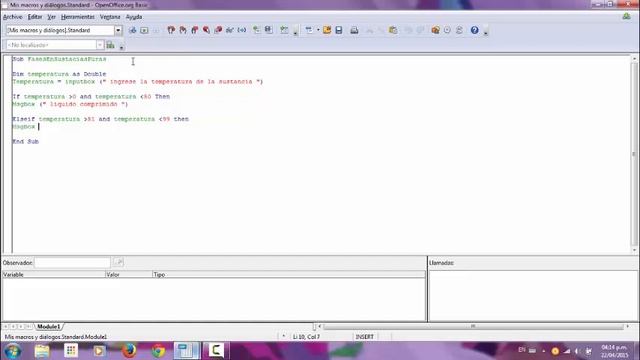Open the Archivo menu
This screenshot has height=360, width=640.
point(13,17)
